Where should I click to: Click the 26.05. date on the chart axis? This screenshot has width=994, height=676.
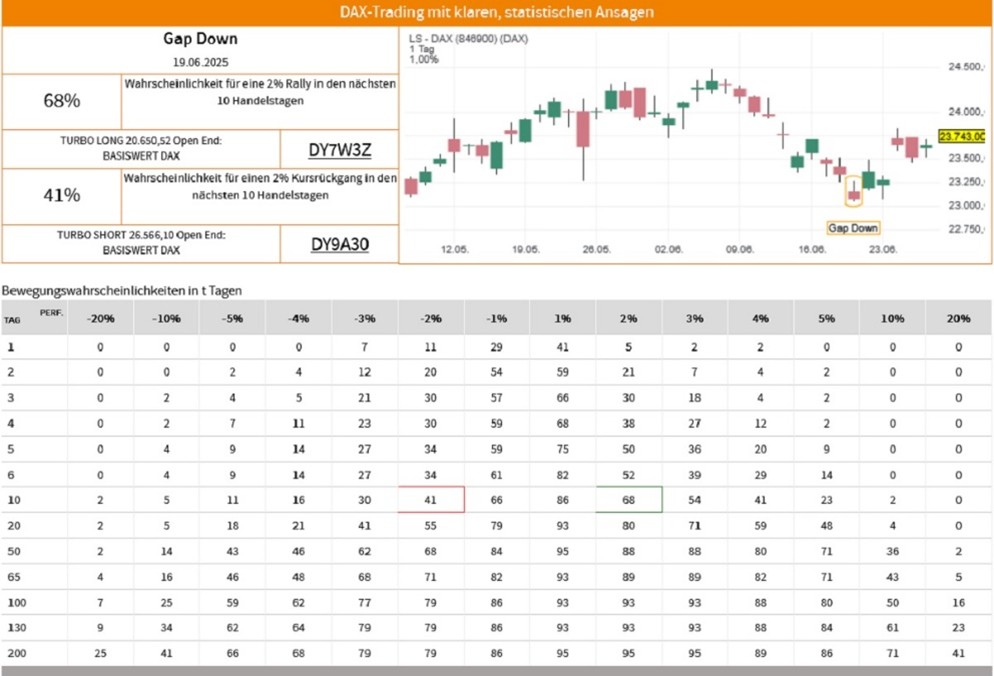coord(597,249)
